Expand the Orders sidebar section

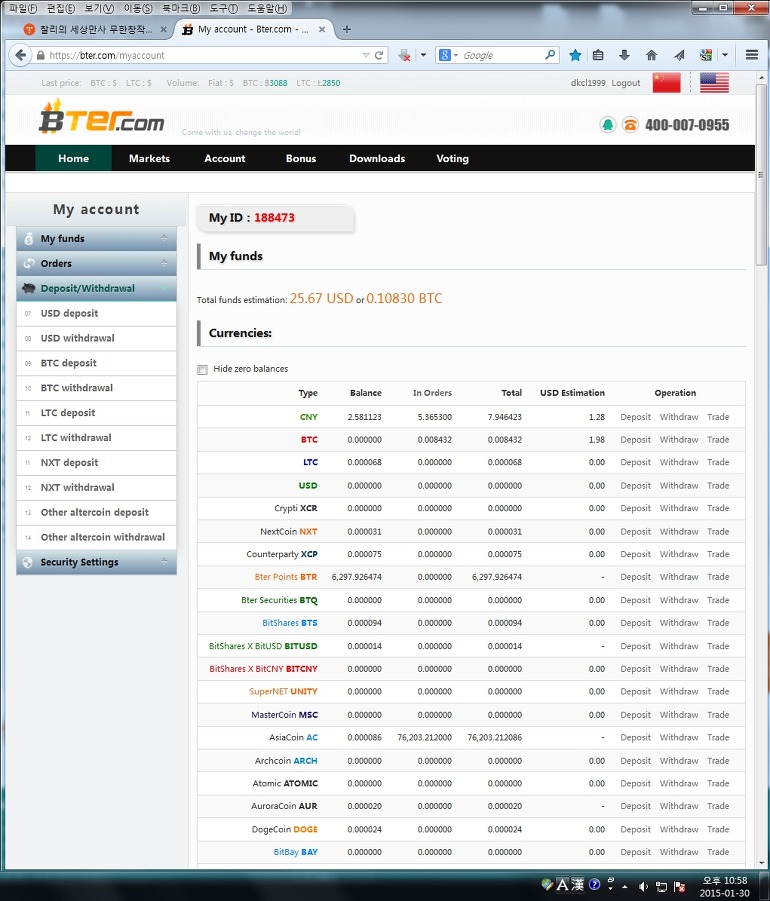tap(164, 263)
